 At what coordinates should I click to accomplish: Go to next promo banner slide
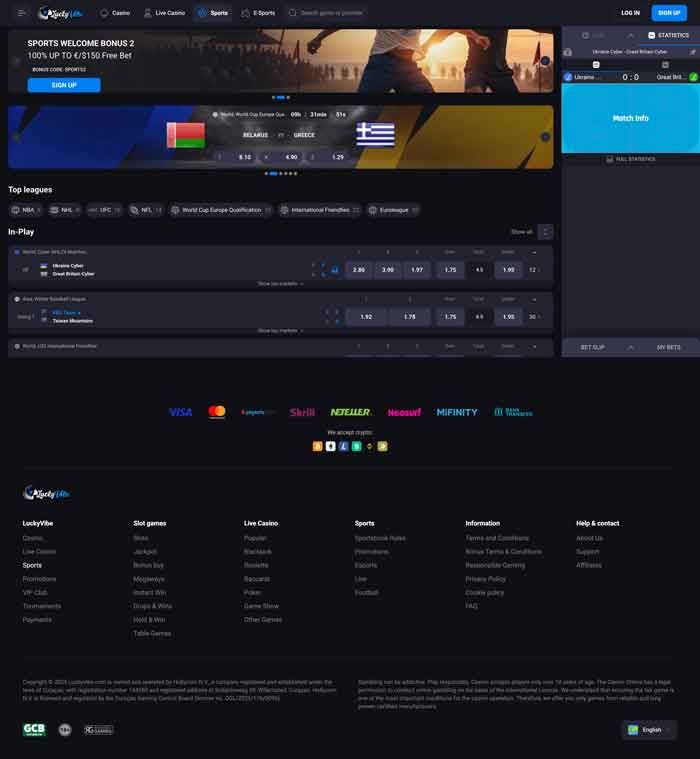(545, 61)
